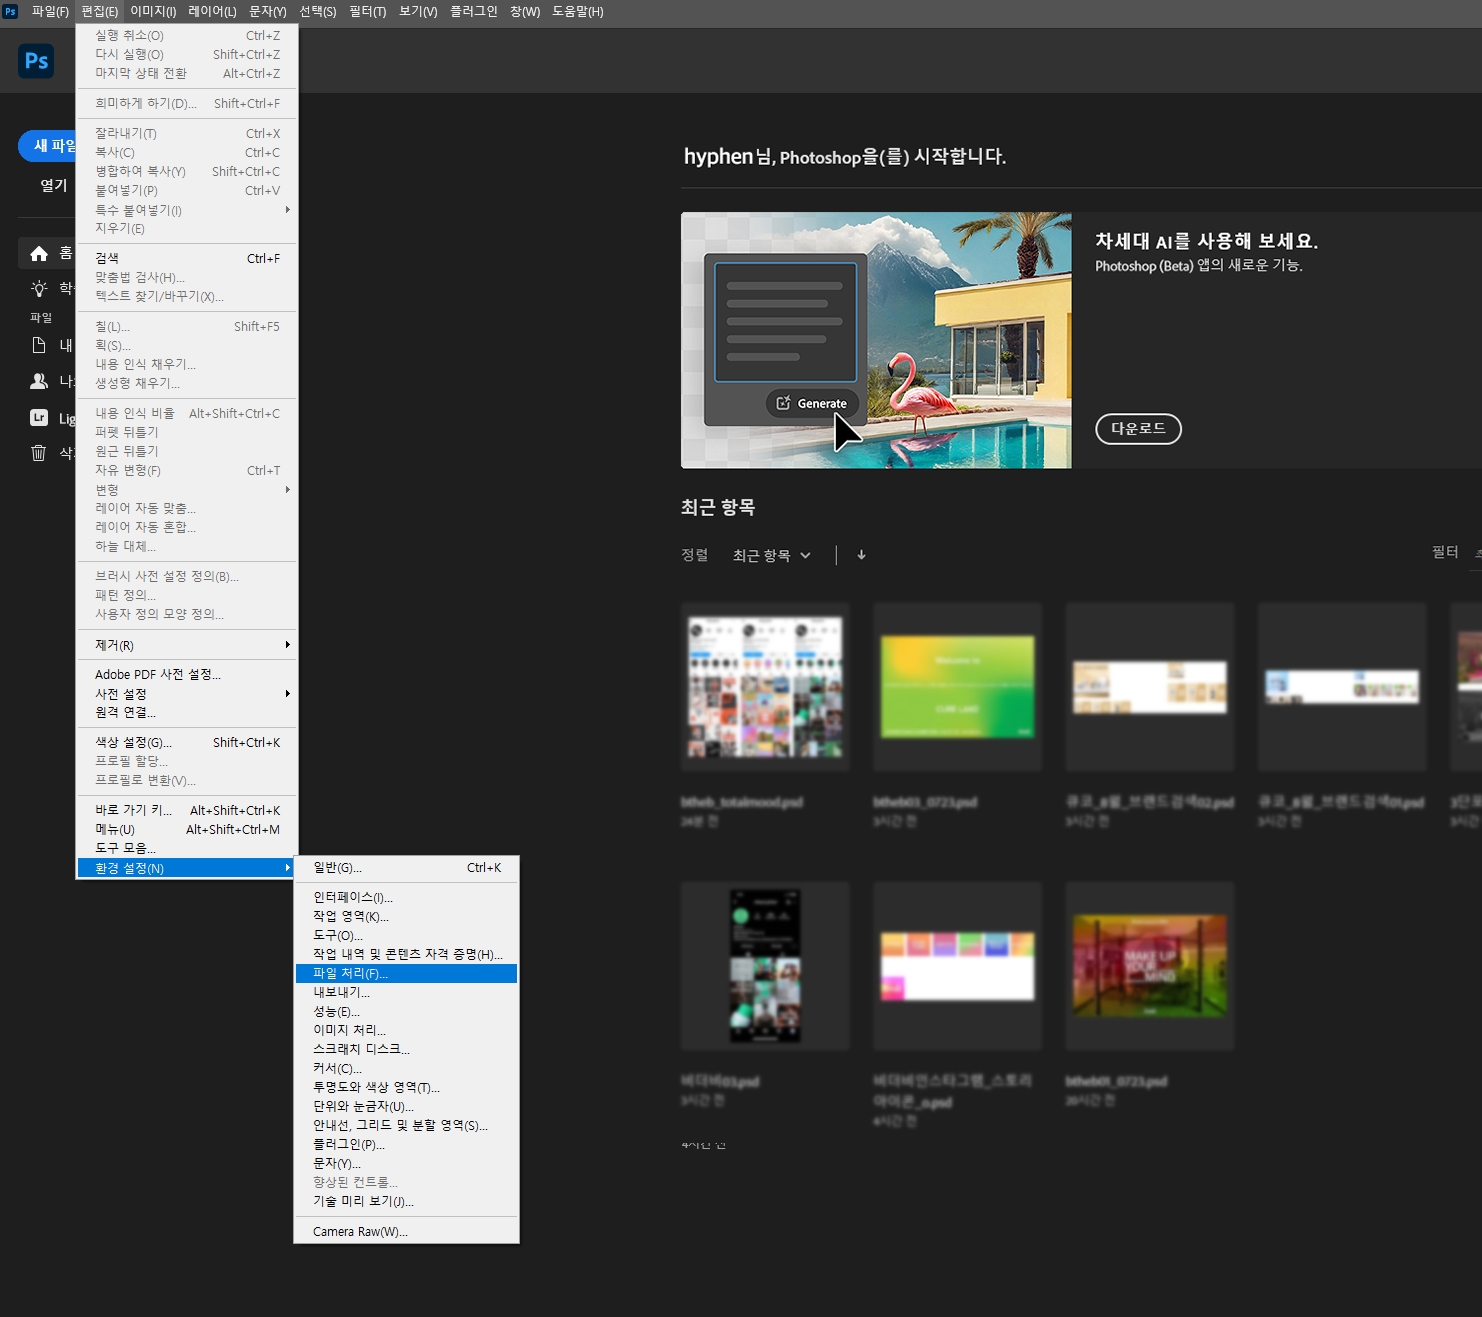Open the Instagram grid recent file thumbnail

(765, 687)
